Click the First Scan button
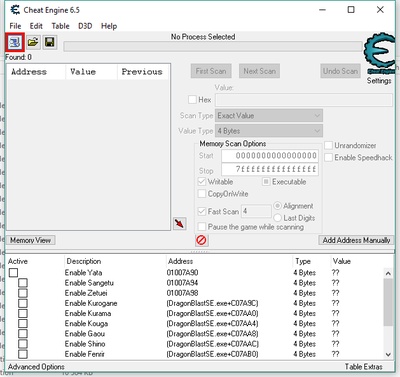 click(211, 71)
